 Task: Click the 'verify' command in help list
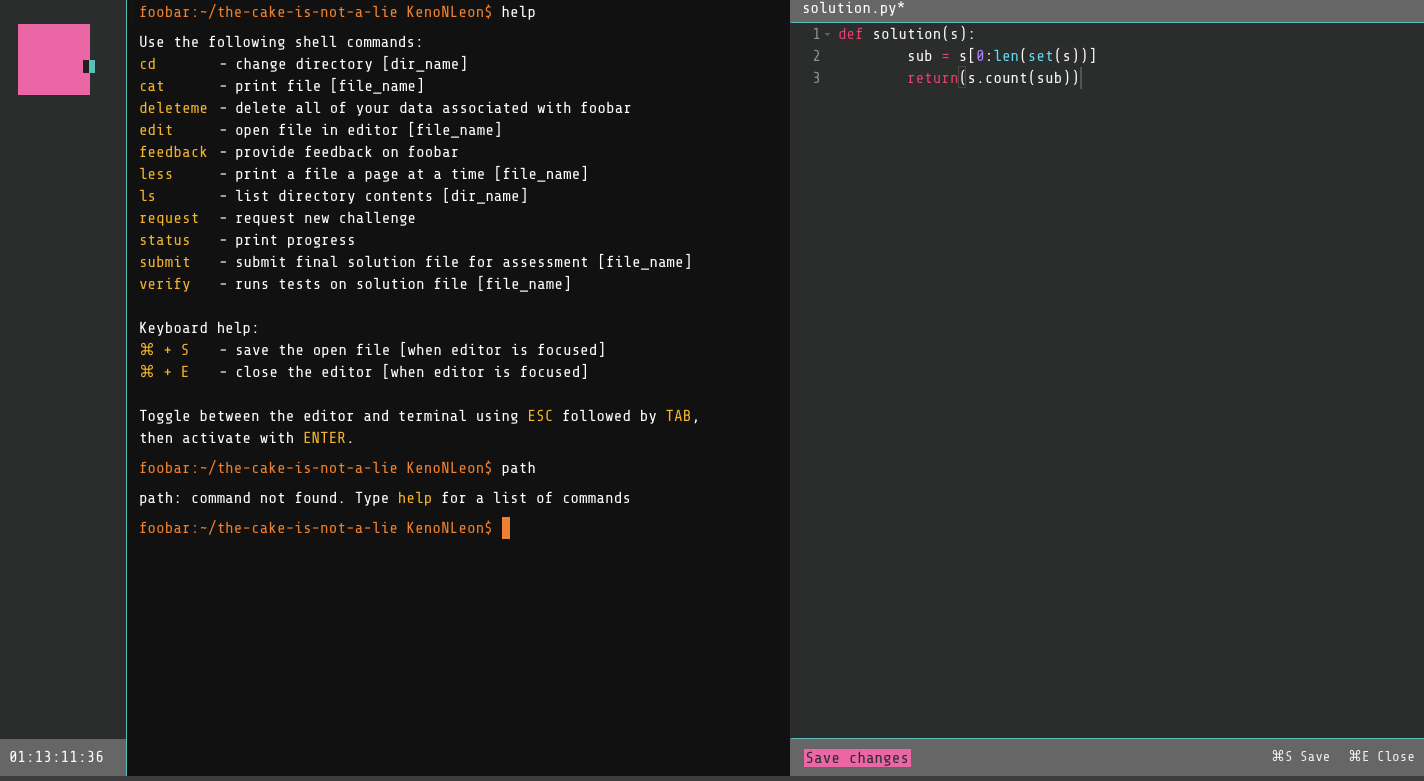pos(165,284)
